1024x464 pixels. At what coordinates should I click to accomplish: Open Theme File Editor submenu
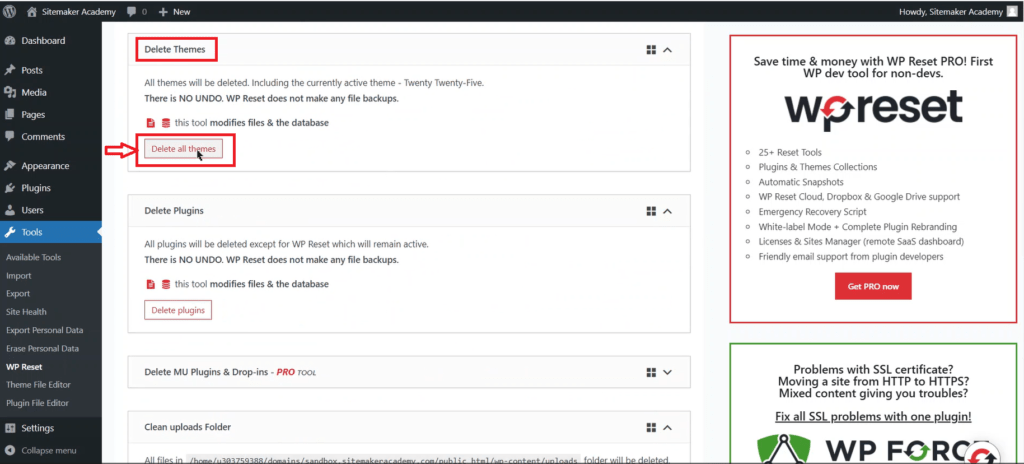[38, 385]
